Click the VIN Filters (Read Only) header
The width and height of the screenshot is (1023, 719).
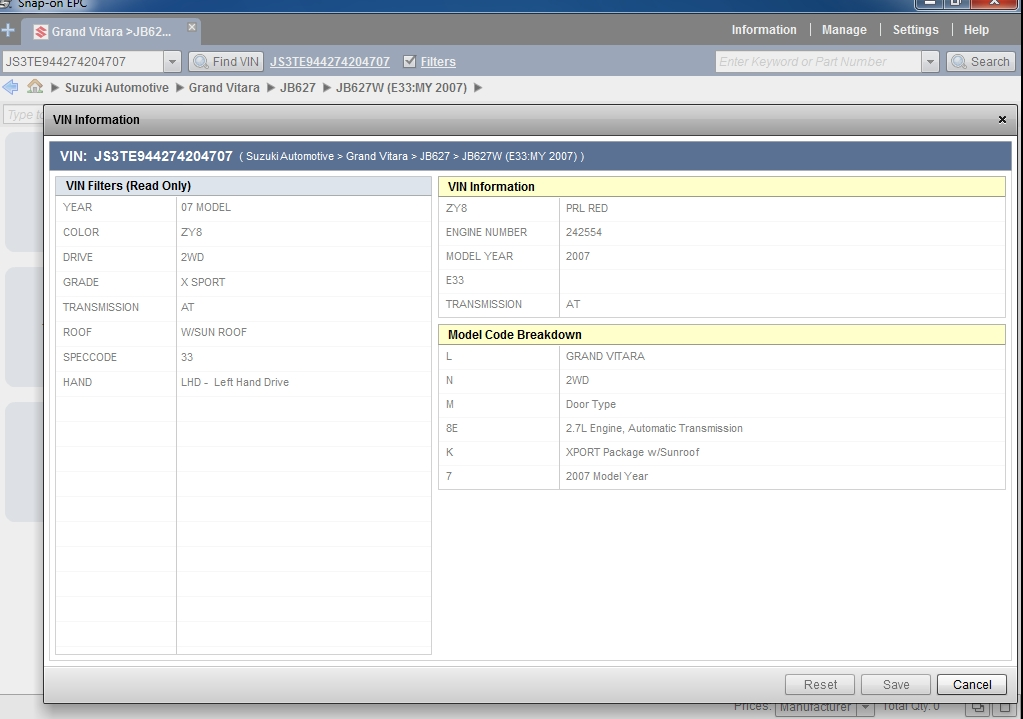tap(243, 186)
